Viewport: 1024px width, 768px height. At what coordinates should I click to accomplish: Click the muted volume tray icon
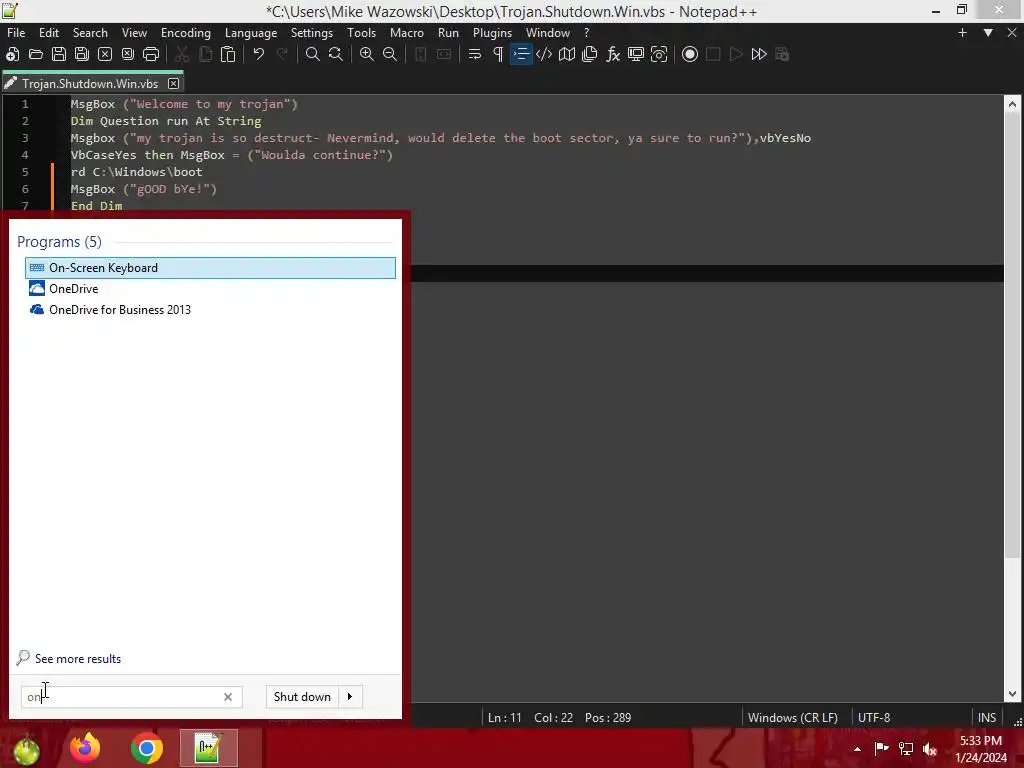point(930,749)
